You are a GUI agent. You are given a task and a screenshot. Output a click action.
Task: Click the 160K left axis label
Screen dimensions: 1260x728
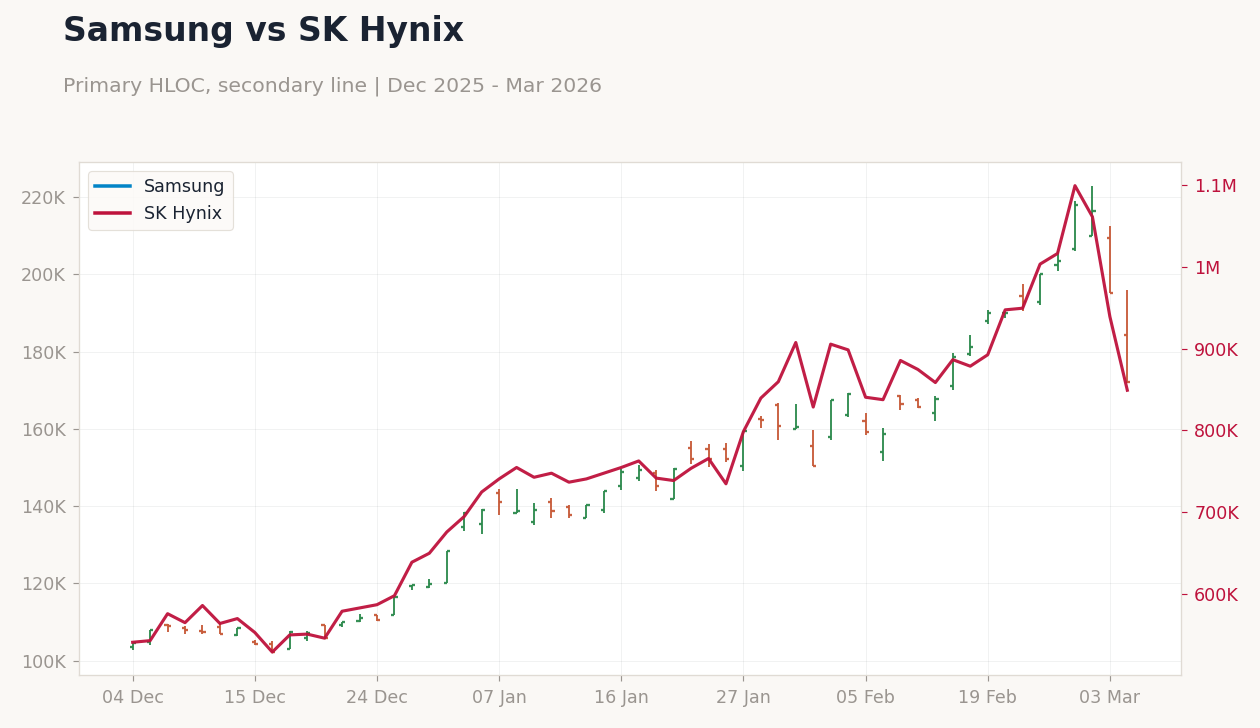(43, 430)
